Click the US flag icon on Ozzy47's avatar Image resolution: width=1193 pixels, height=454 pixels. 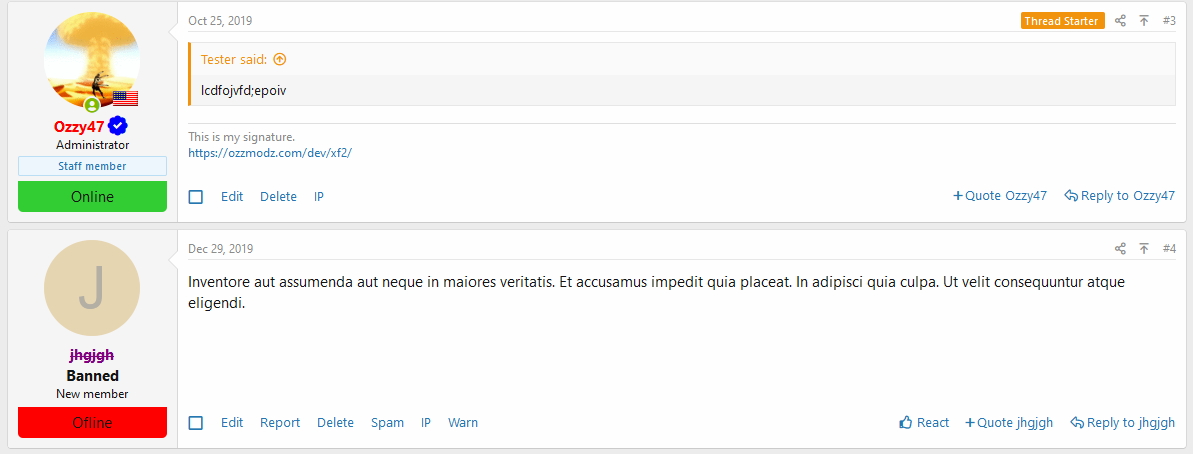pos(125,98)
